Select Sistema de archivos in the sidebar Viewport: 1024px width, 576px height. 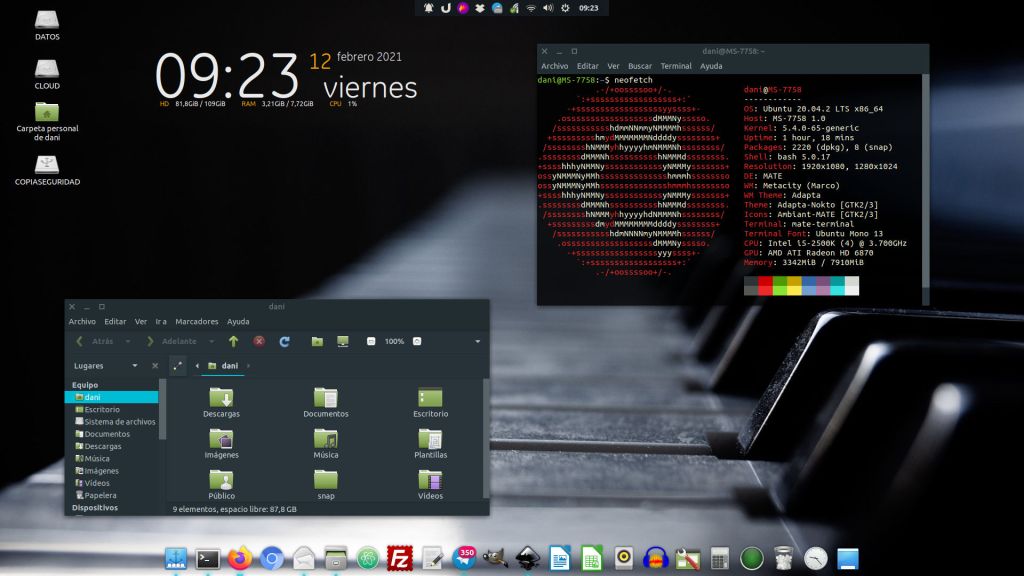[x=119, y=422]
